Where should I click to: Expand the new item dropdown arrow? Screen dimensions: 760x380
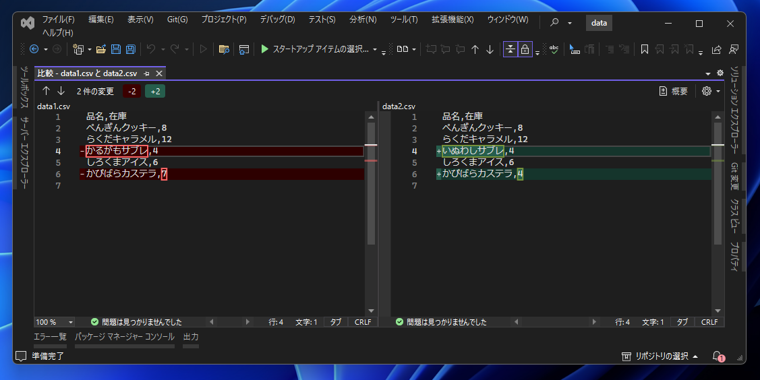(x=90, y=49)
